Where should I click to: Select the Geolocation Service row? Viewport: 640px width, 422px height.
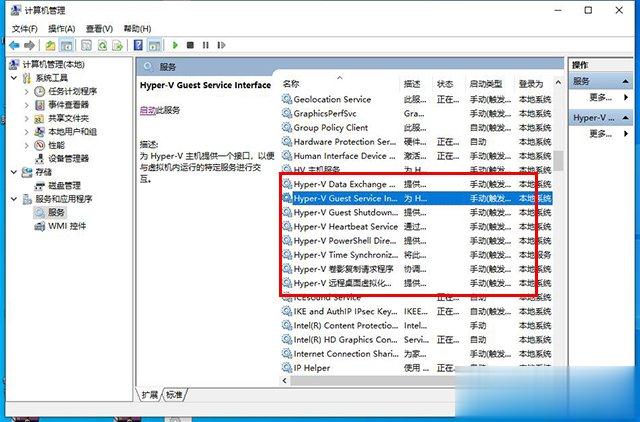click(416, 99)
